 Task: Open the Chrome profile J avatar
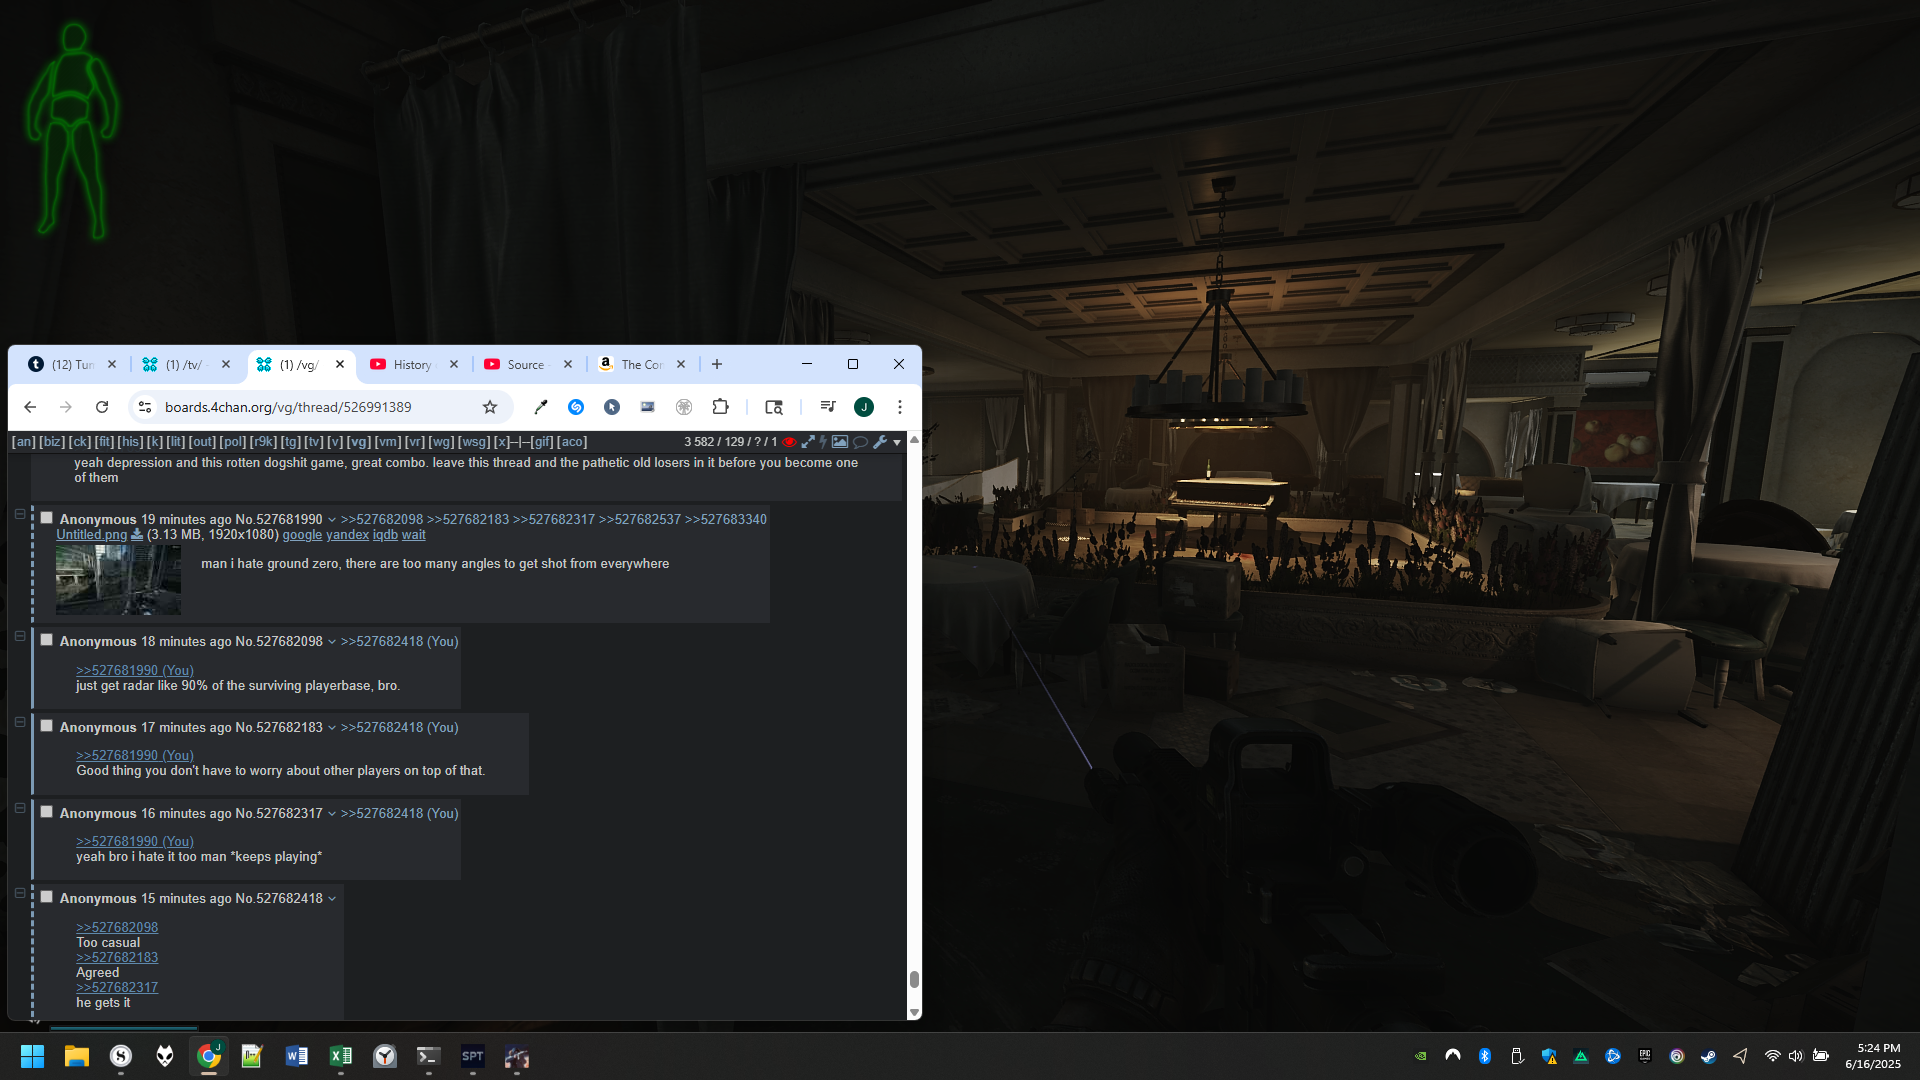point(864,407)
